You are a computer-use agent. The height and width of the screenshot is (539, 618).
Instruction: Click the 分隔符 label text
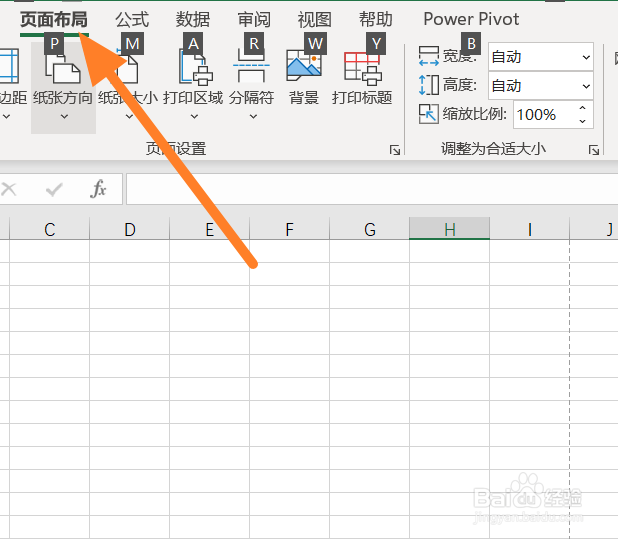(x=251, y=98)
